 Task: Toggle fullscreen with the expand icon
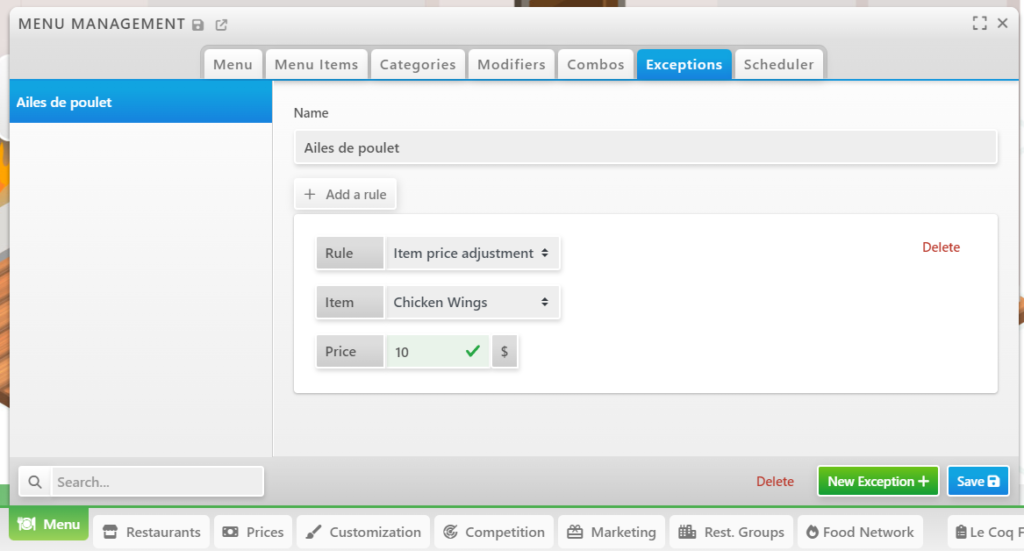(979, 23)
